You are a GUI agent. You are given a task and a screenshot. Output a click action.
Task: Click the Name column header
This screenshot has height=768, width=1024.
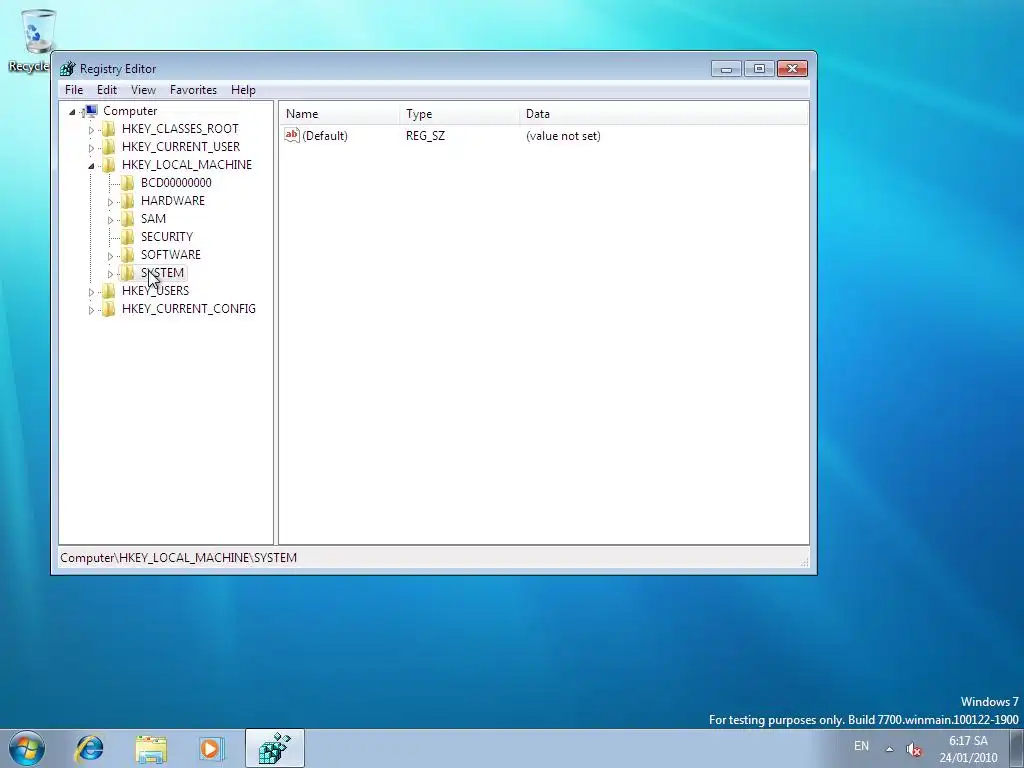340,114
